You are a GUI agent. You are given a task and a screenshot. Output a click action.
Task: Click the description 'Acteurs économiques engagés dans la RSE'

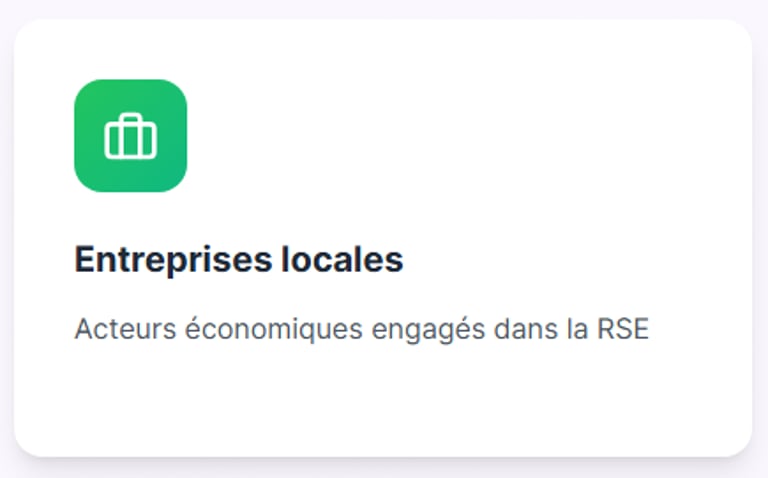click(x=361, y=330)
